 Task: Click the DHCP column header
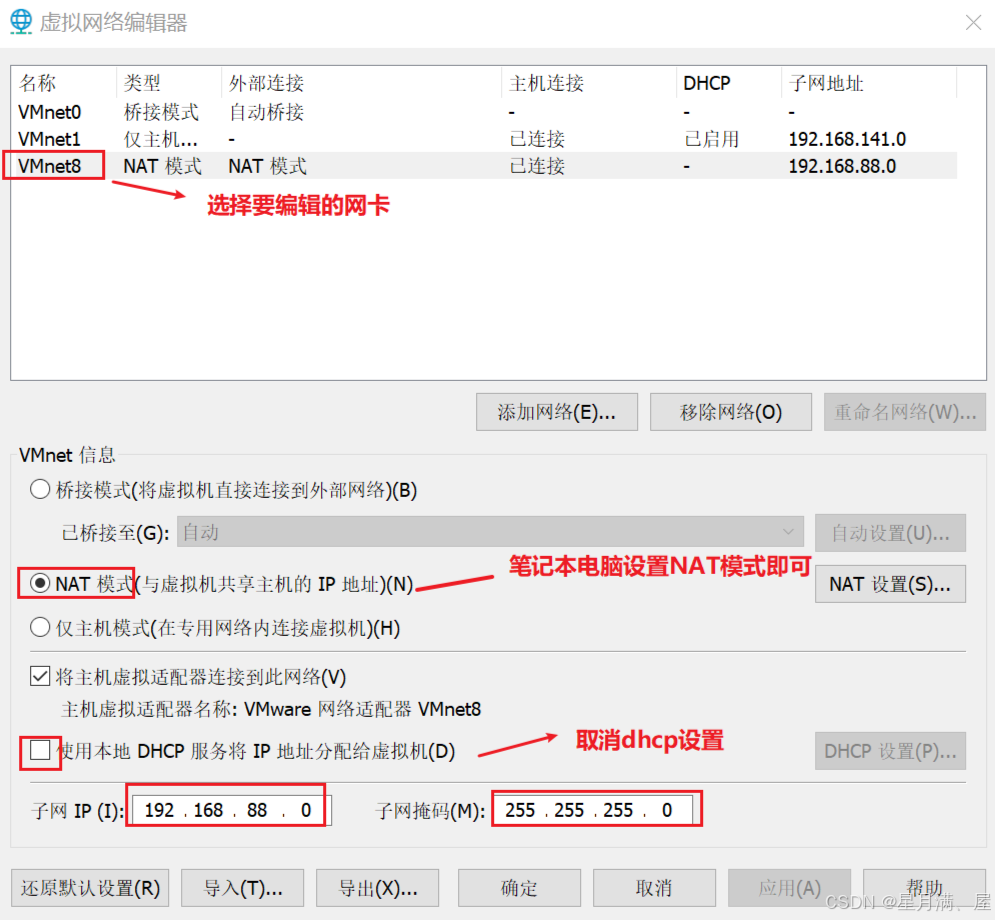point(728,83)
